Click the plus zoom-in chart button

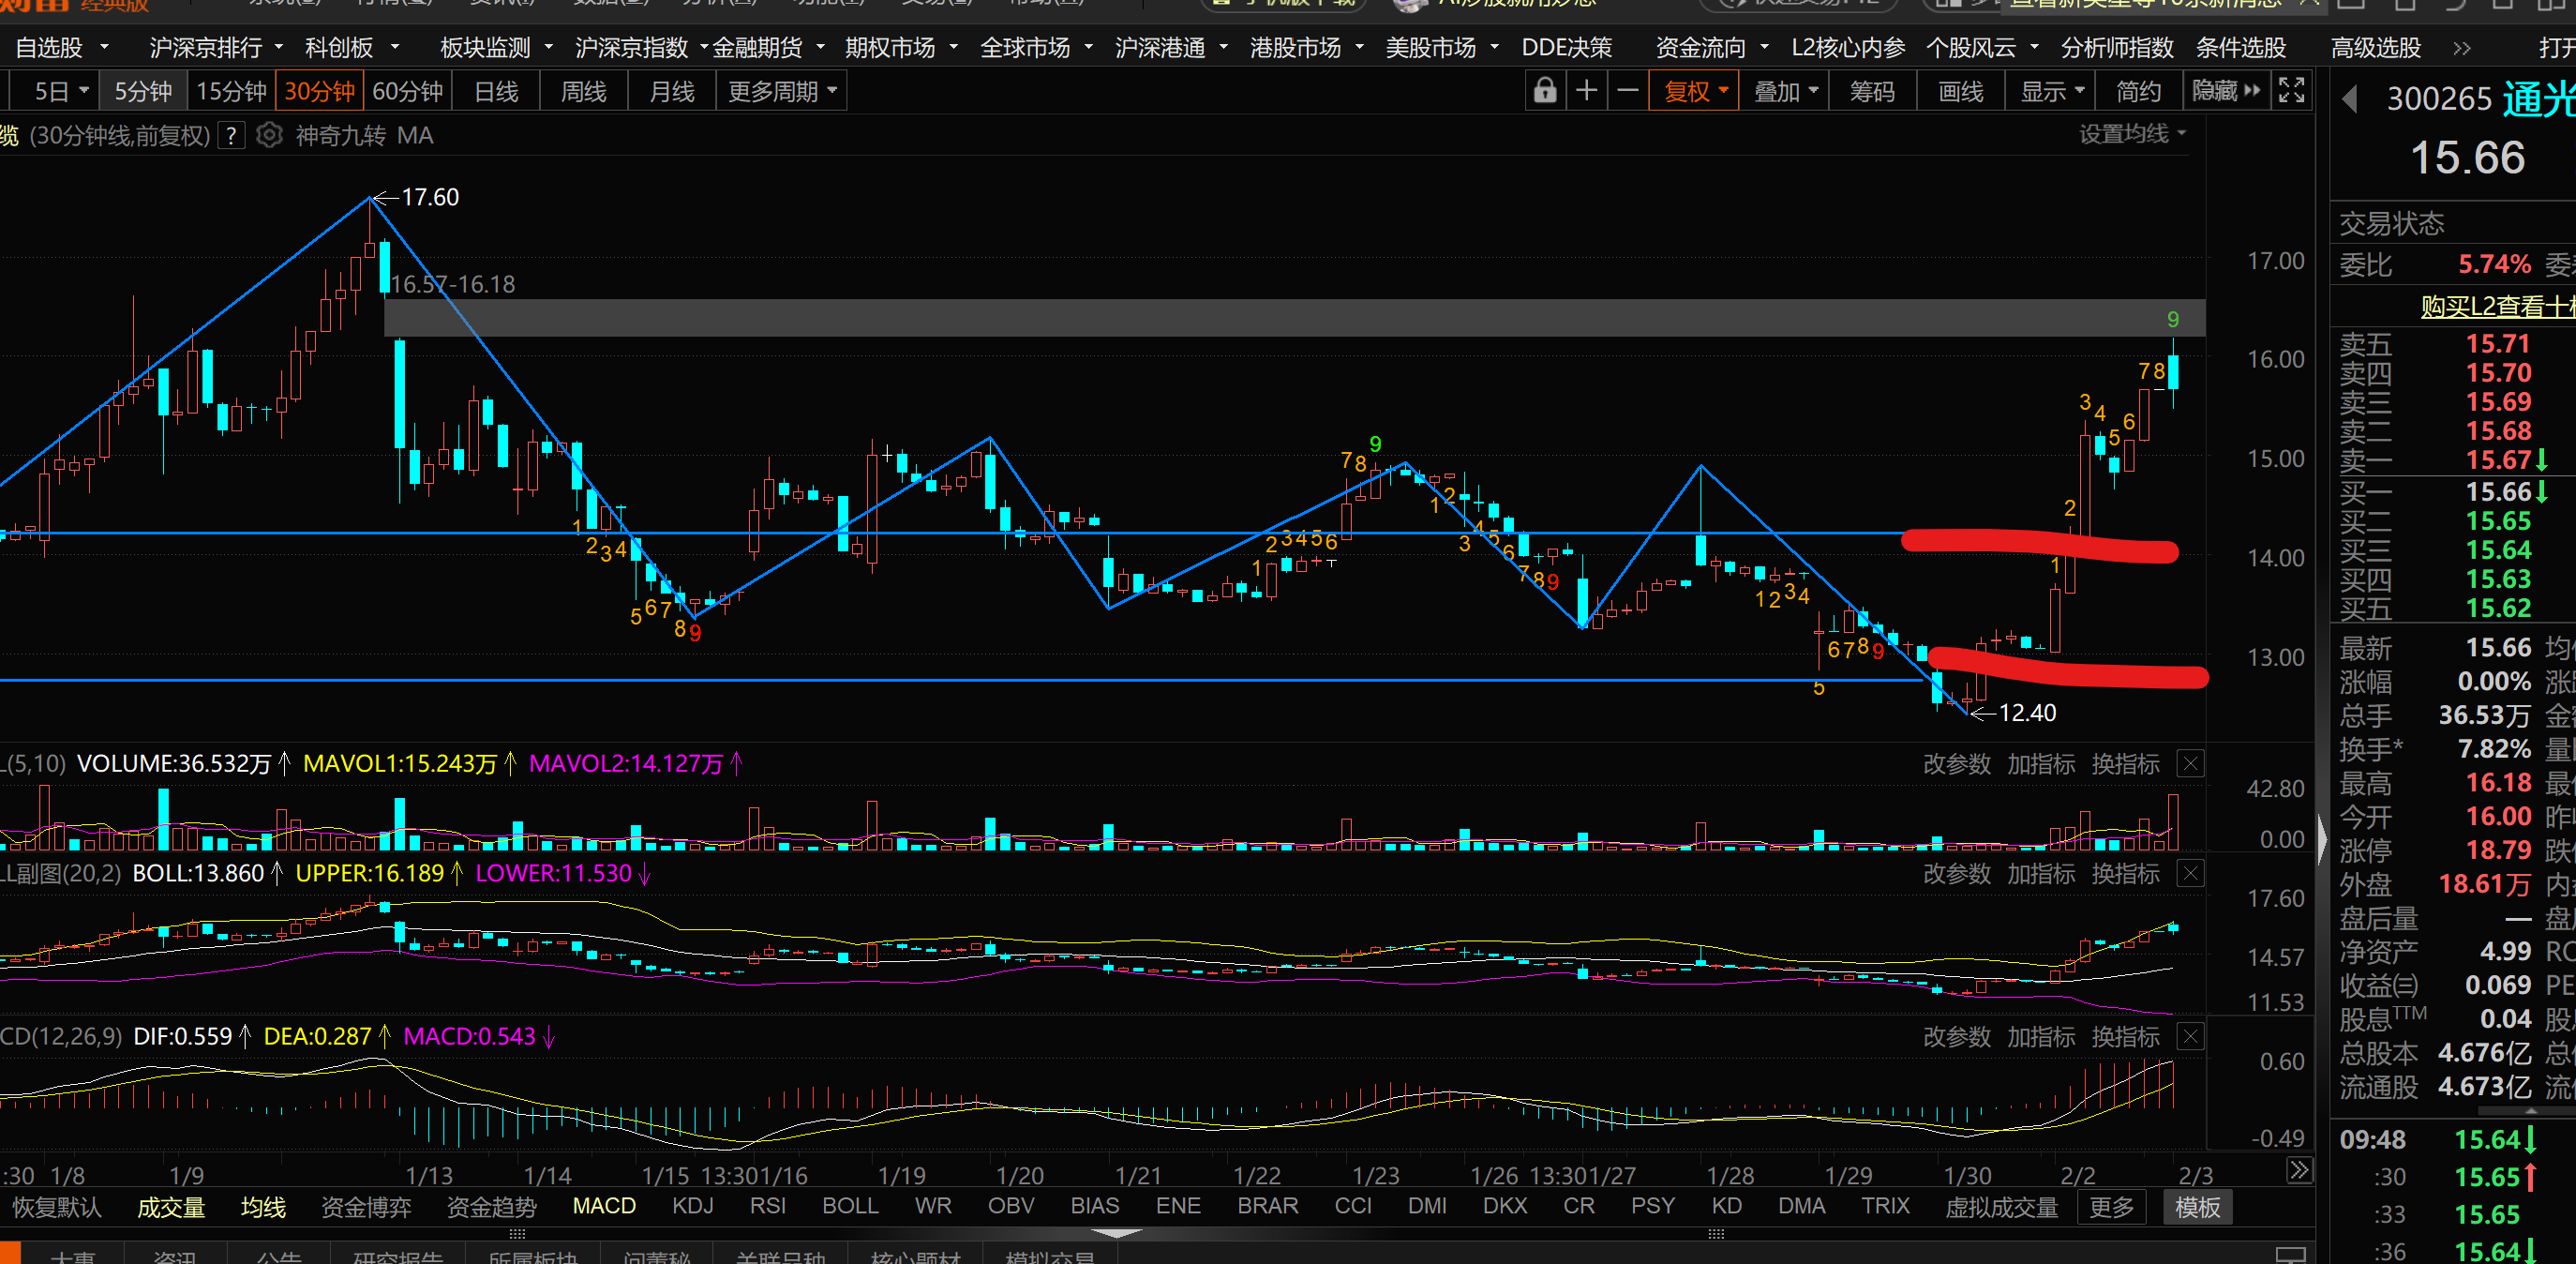pyautogui.click(x=1586, y=91)
